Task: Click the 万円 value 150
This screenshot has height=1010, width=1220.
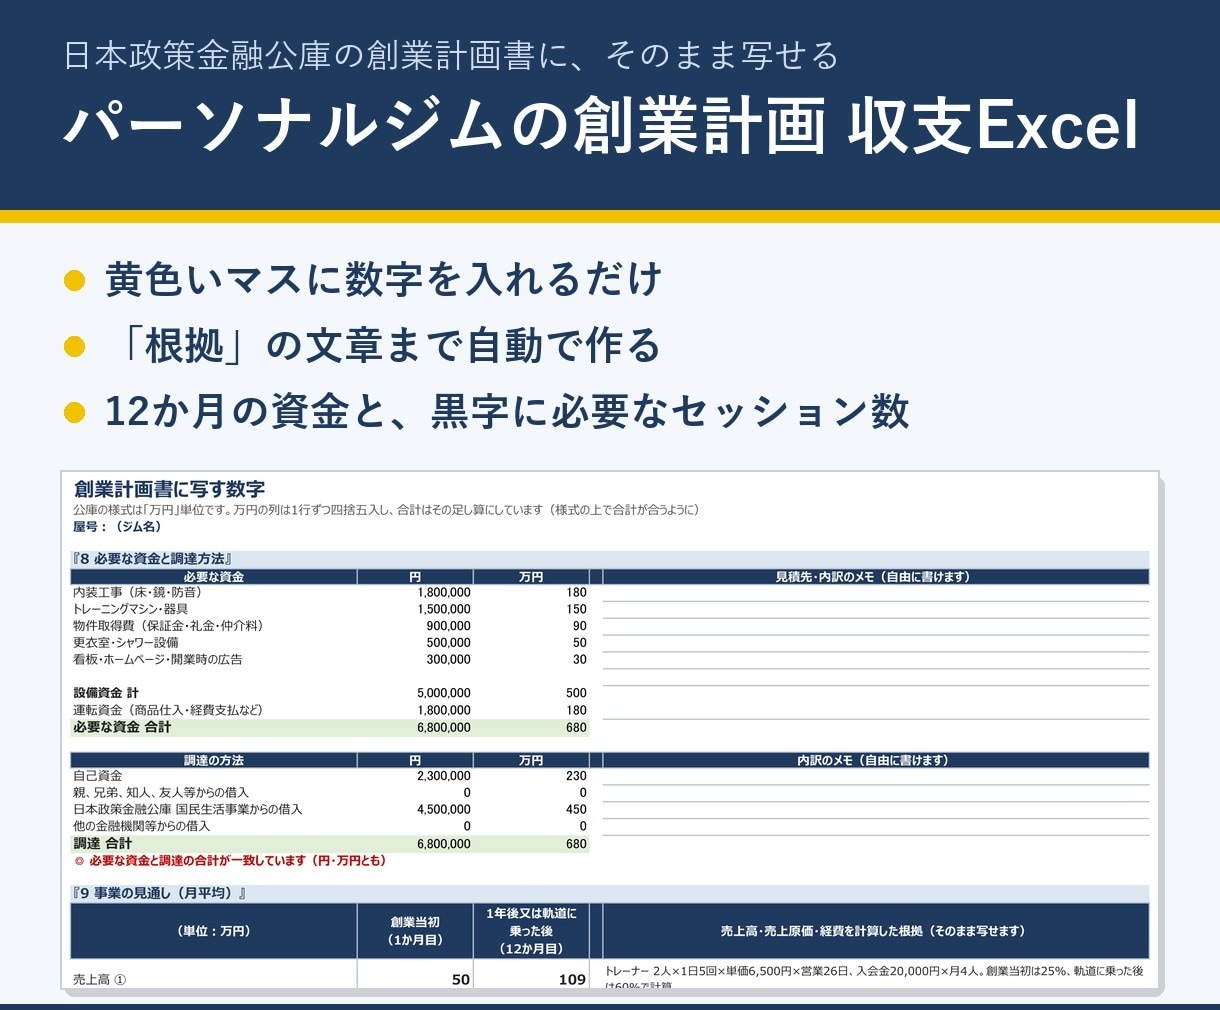Action: click(x=576, y=609)
